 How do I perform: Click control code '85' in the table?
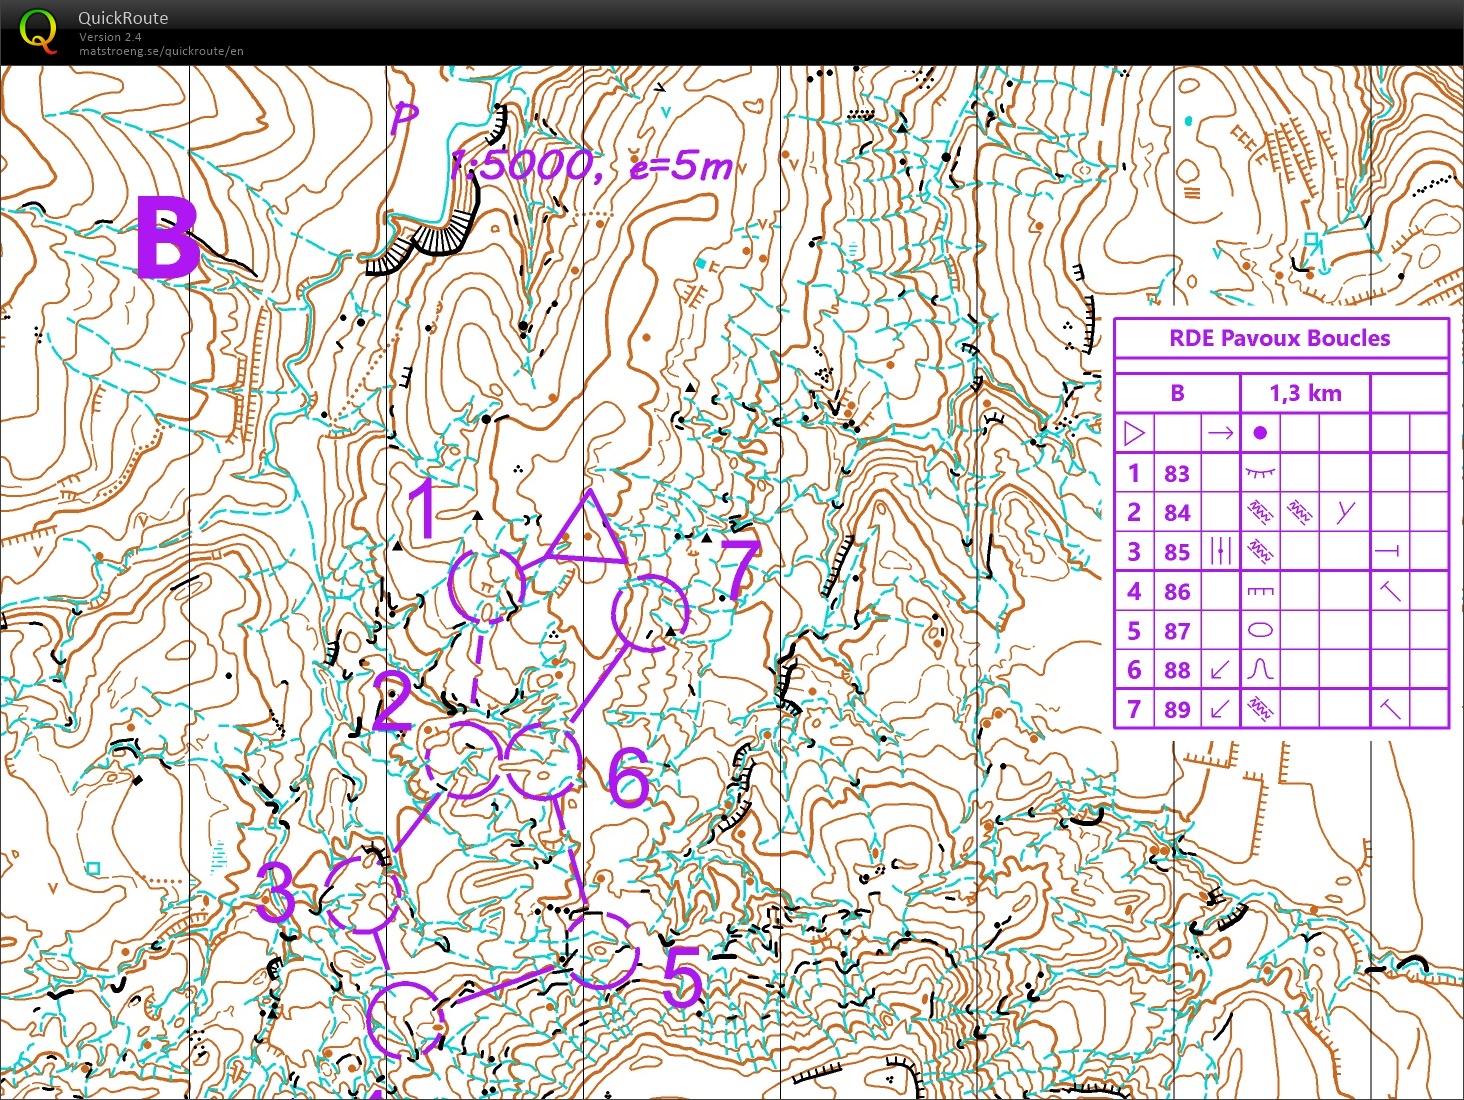click(x=1177, y=552)
